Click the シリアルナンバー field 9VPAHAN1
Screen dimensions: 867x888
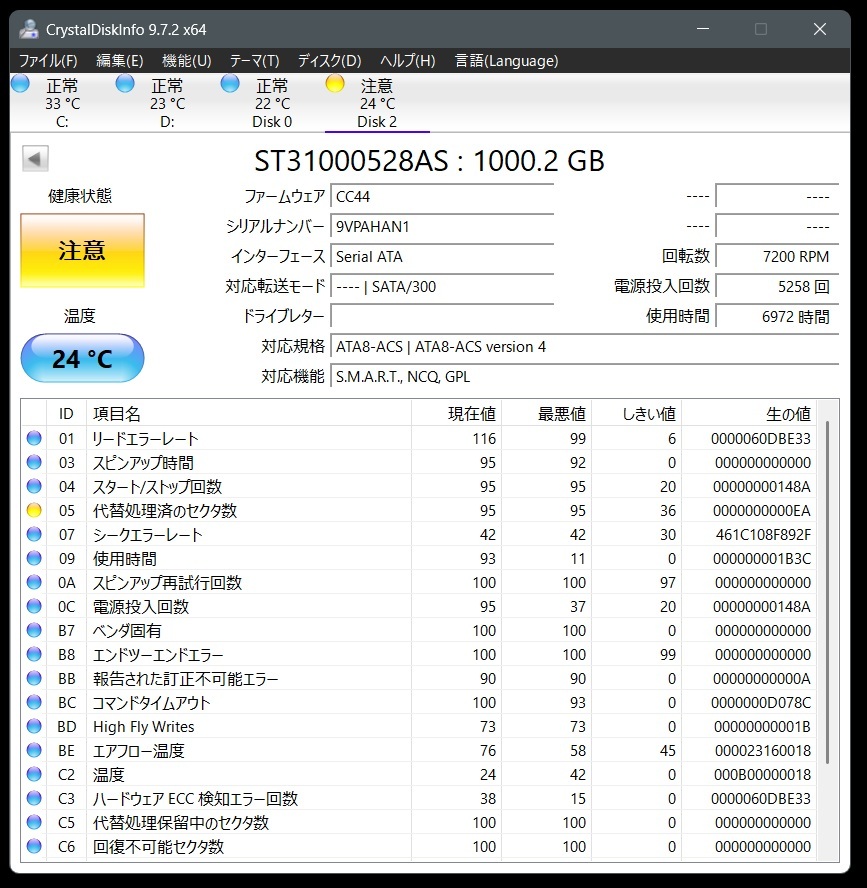pyautogui.click(x=441, y=227)
